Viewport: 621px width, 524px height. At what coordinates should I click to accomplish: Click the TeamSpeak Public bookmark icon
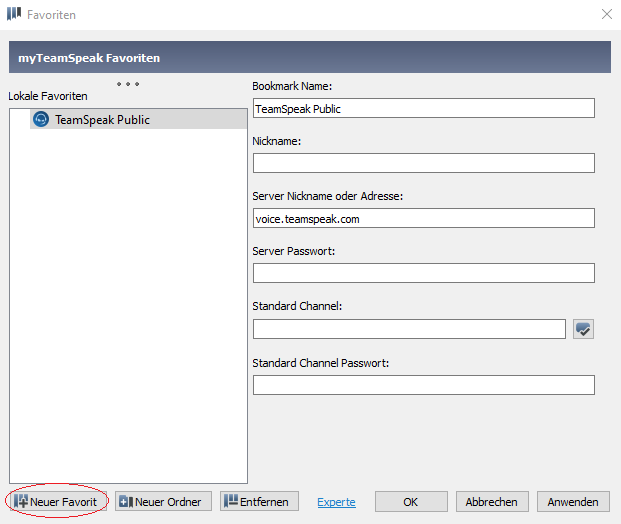pos(41,119)
